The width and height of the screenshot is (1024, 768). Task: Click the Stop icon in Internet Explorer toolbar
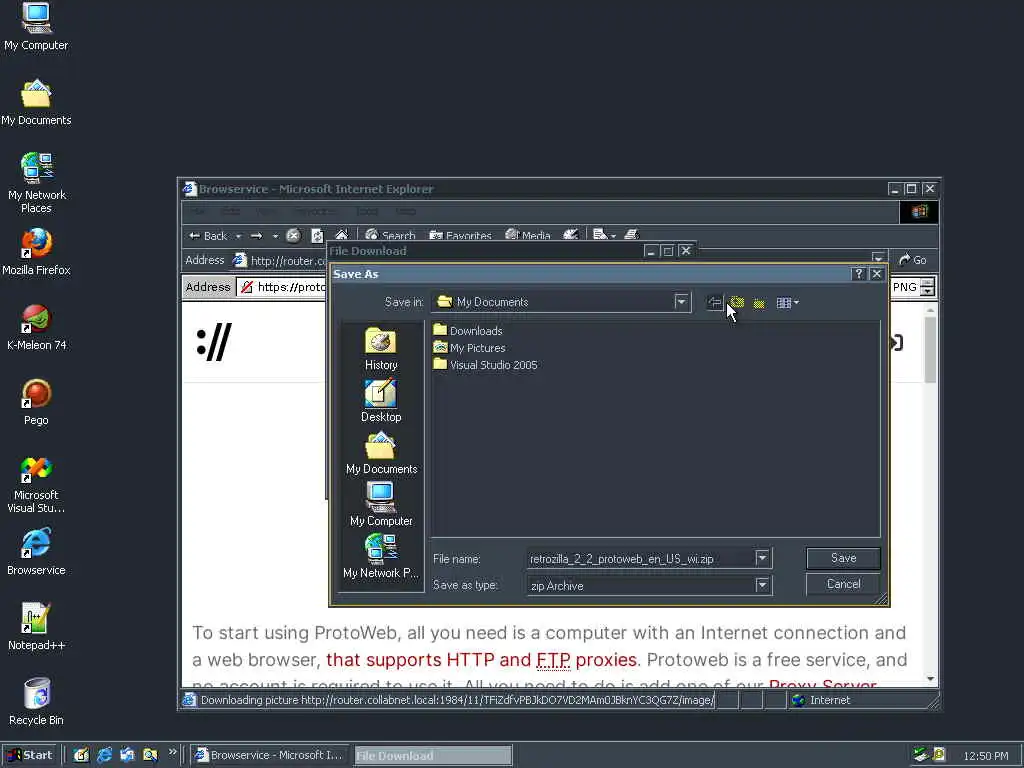point(293,236)
